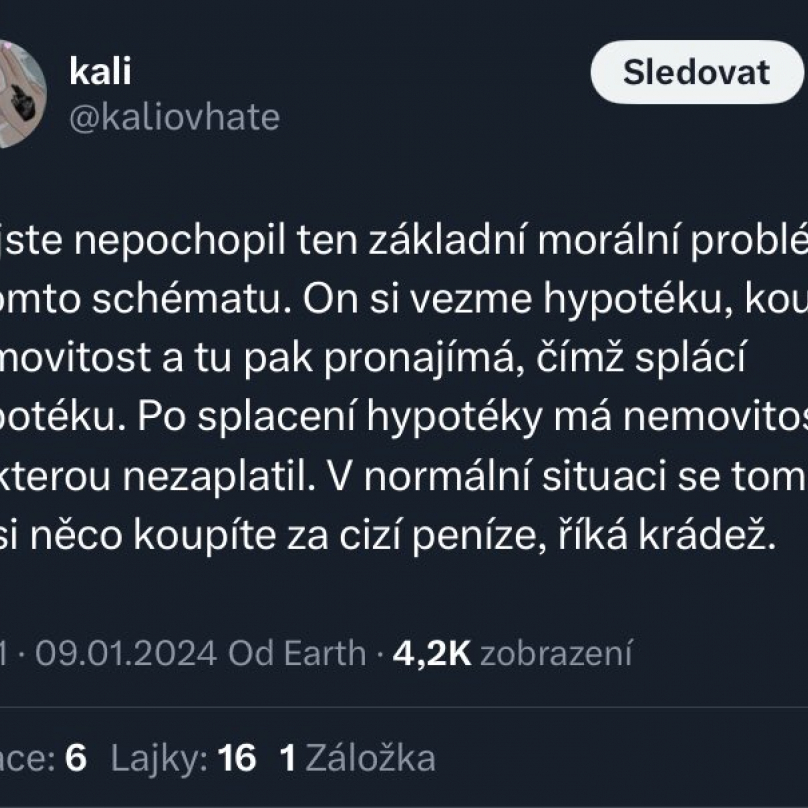Open kali's profile avatar picture
Image resolution: width=808 pixels, height=808 pixels.
pos(21,94)
